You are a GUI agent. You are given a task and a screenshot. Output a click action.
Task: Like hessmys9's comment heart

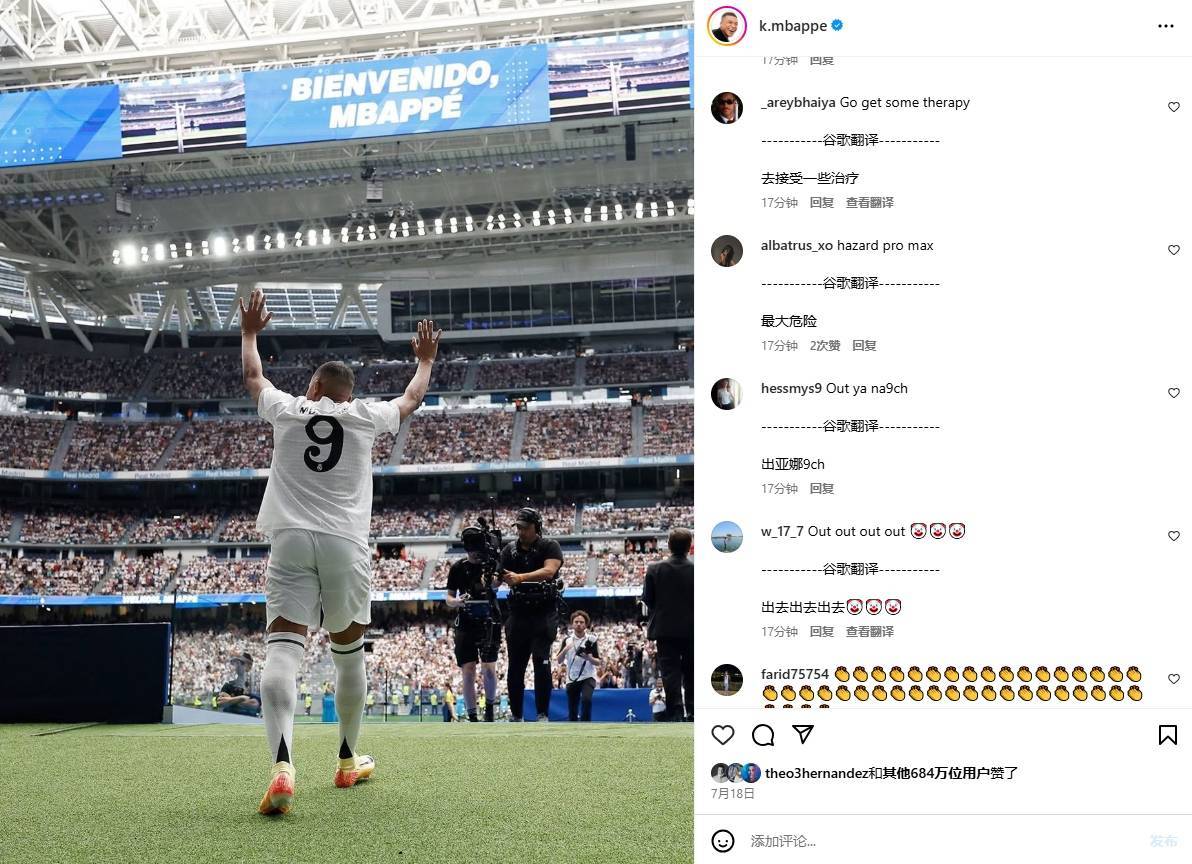(x=1173, y=393)
